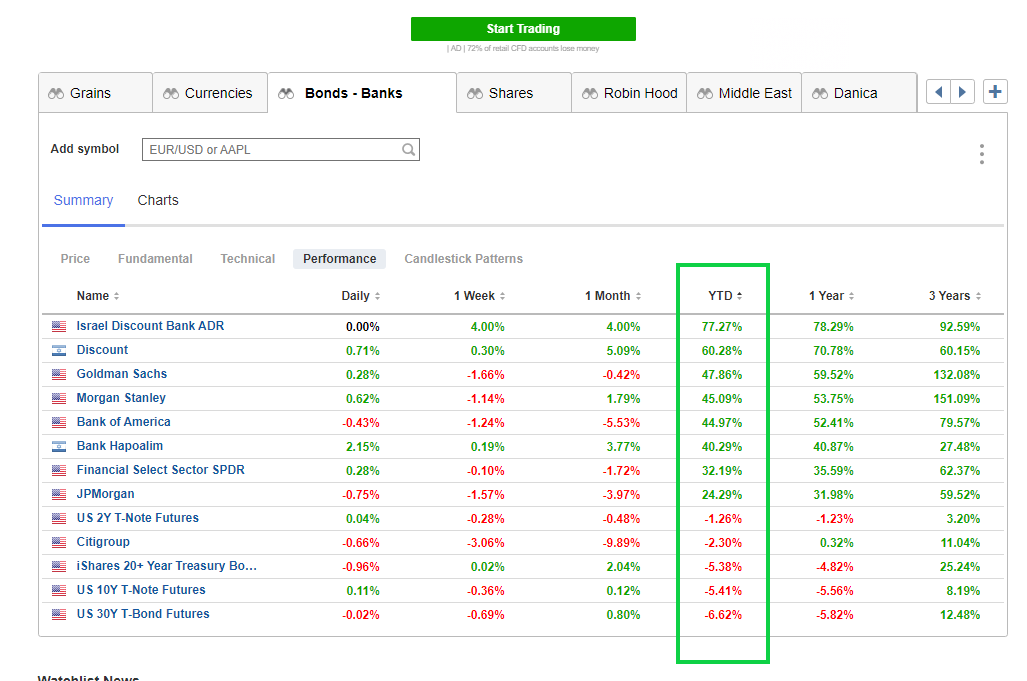
Task: Click US flag beside US 10Y T-Note Futures
Action: pyautogui.click(x=59, y=591)
